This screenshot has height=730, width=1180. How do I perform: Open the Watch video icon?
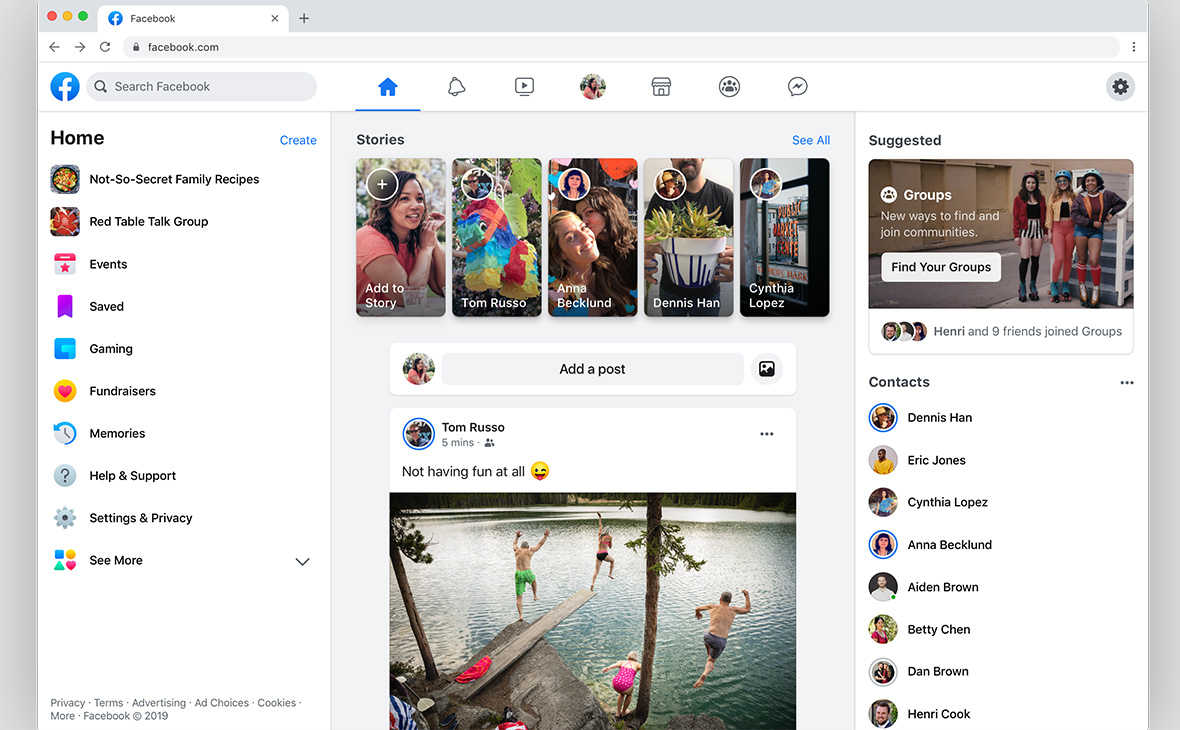pyautogui.click(x=524, y=87)
